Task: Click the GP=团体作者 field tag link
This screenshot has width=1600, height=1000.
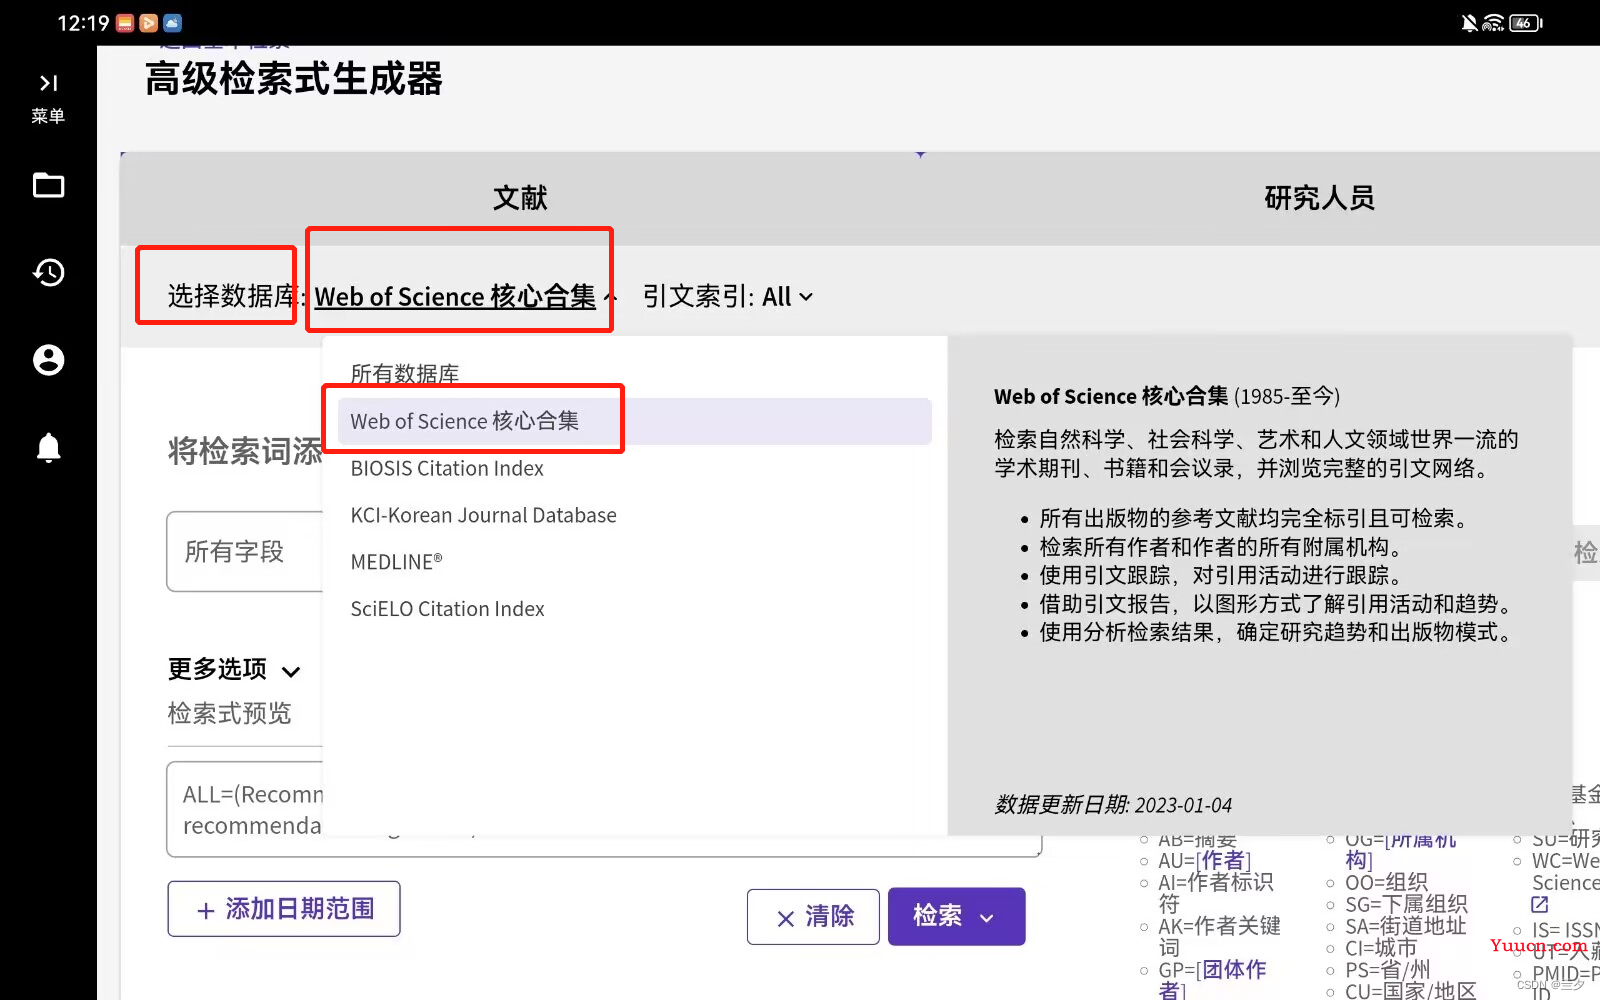Action: [x=1212, y=980]
